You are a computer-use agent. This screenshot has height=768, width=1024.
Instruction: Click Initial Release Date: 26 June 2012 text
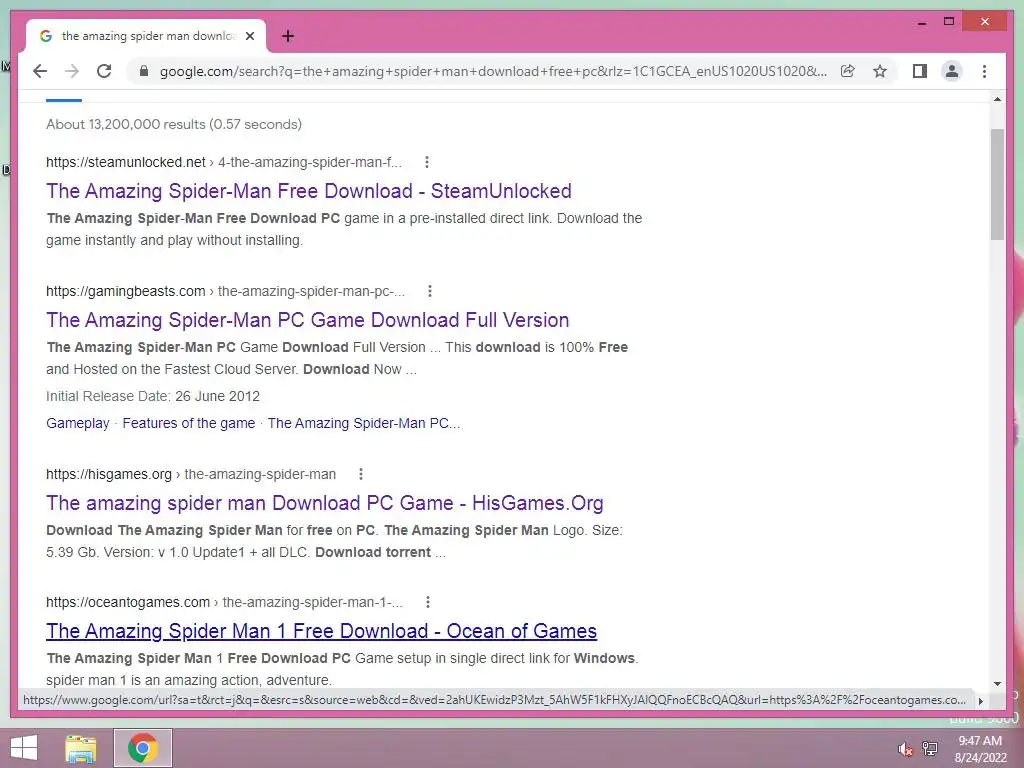[x=153, y=396]
